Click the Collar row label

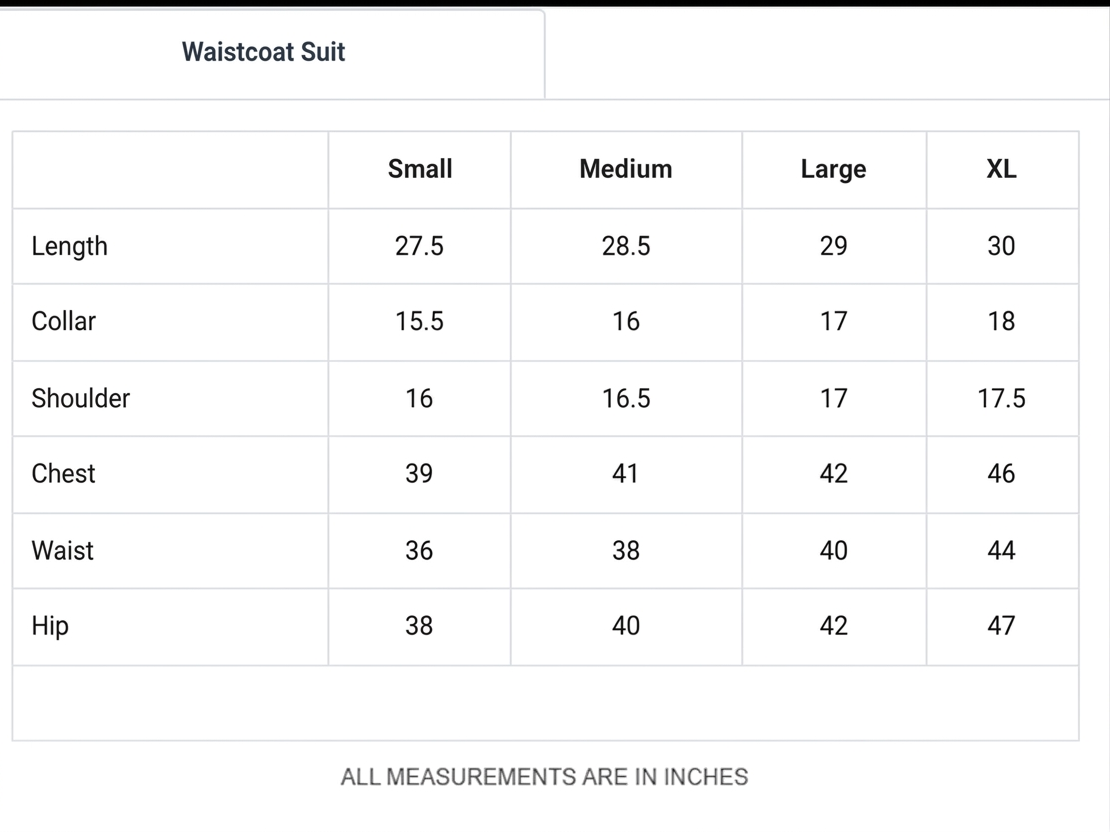[63, 321]
